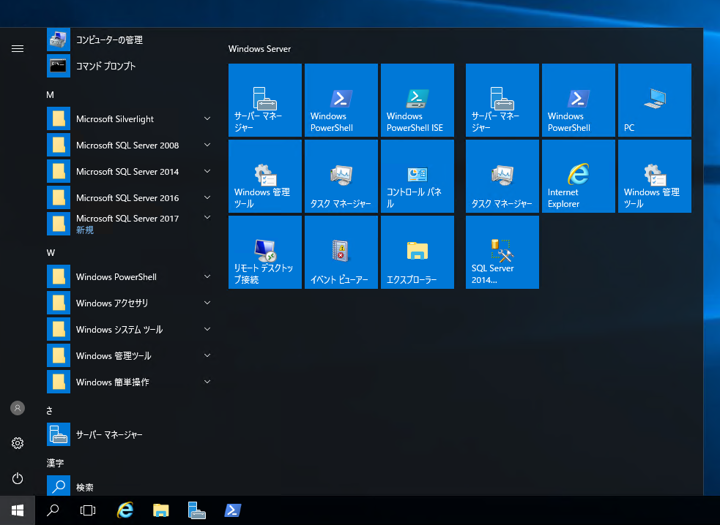Open the Windows PowerShell tile left of PowerShell ISE

click(341, 100)
